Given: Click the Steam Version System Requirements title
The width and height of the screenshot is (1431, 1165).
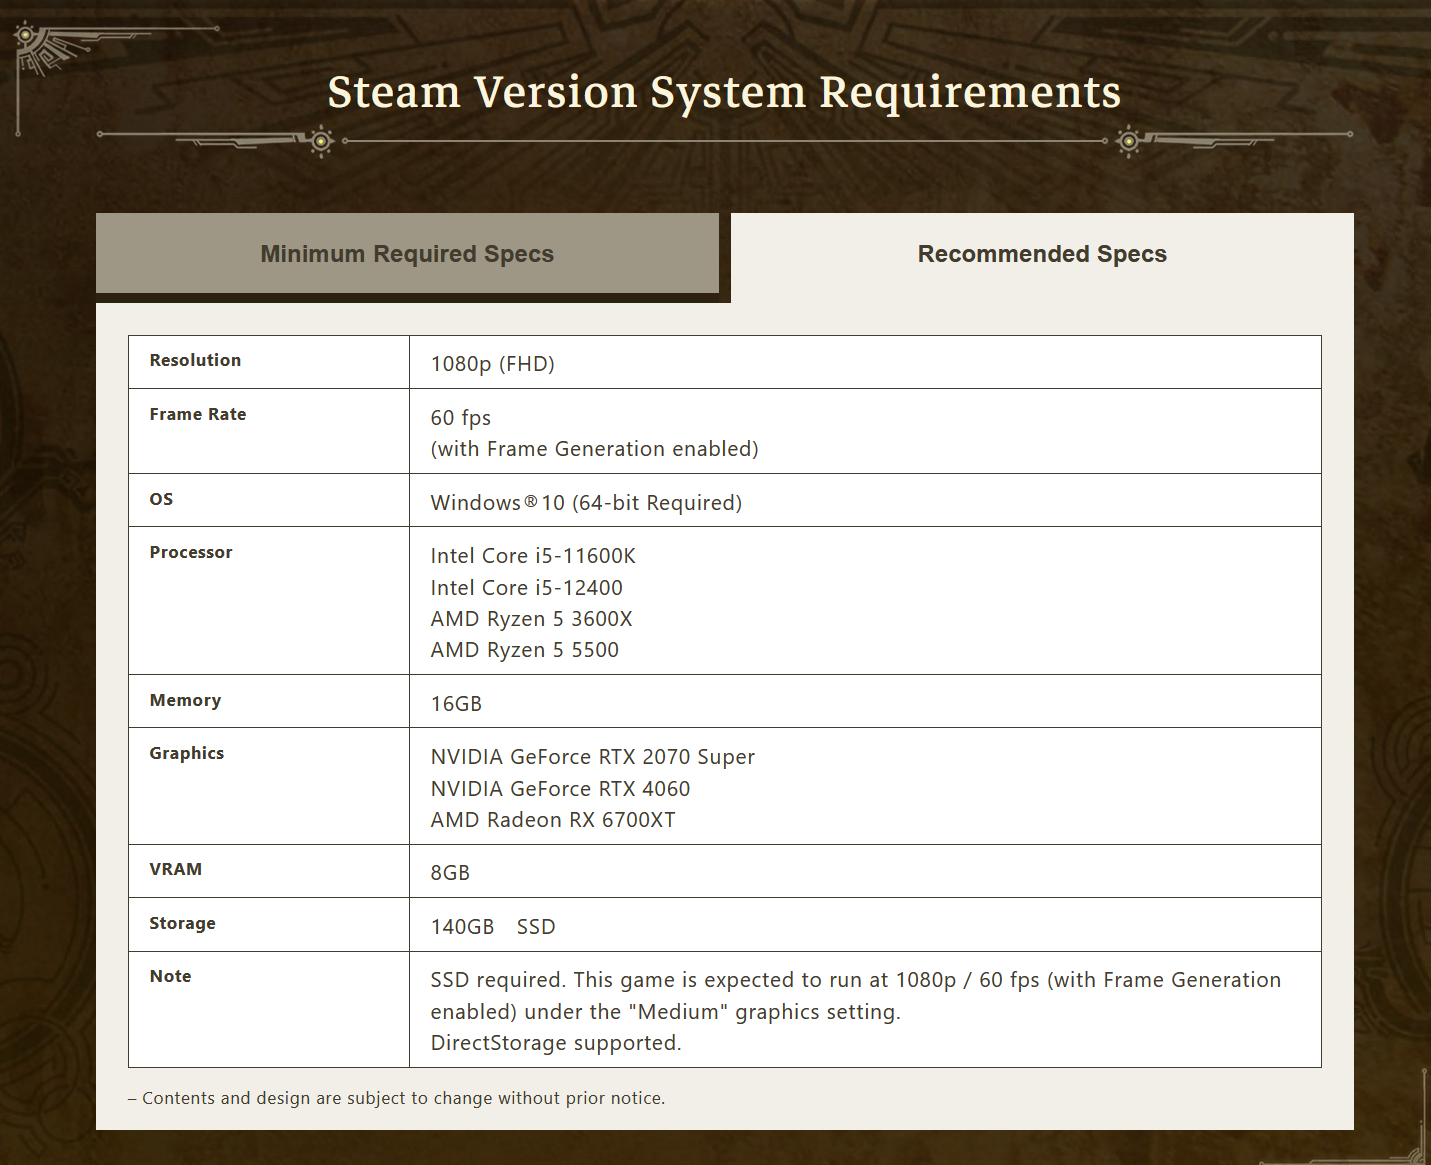Looking at the screenshot, I should [x=723, y=91].
